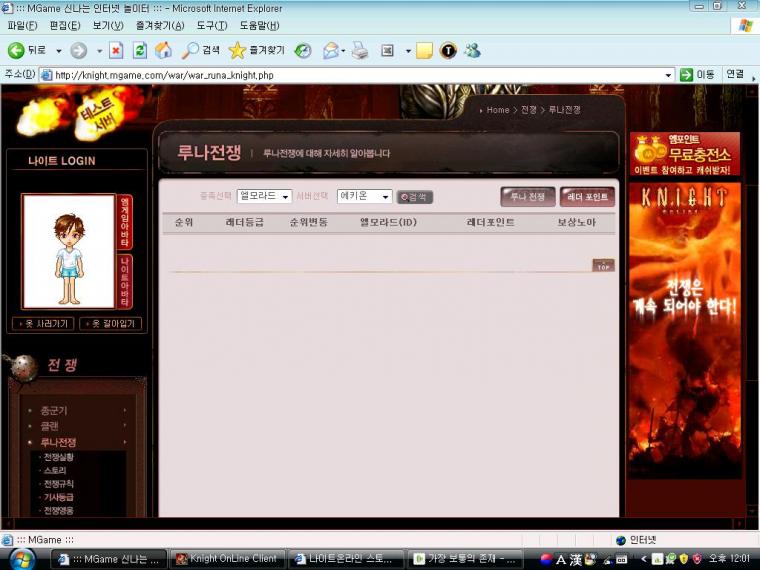Open 루나전쟁 sidebar menu item
The image size is (760, 570).
tap(58, 442)
